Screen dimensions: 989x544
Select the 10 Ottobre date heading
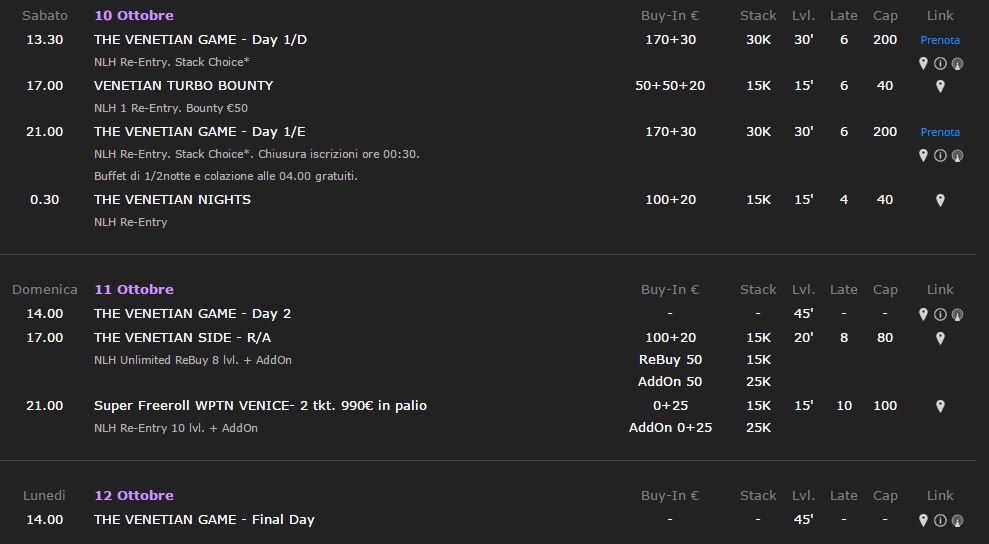(134, 15)
